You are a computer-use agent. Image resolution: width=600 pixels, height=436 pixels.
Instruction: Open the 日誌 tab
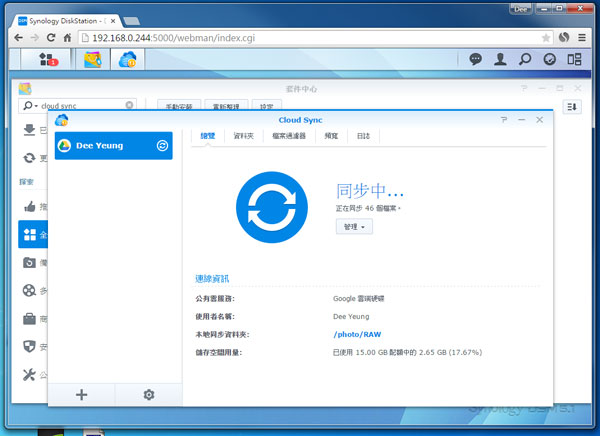(x=363, y=135)
